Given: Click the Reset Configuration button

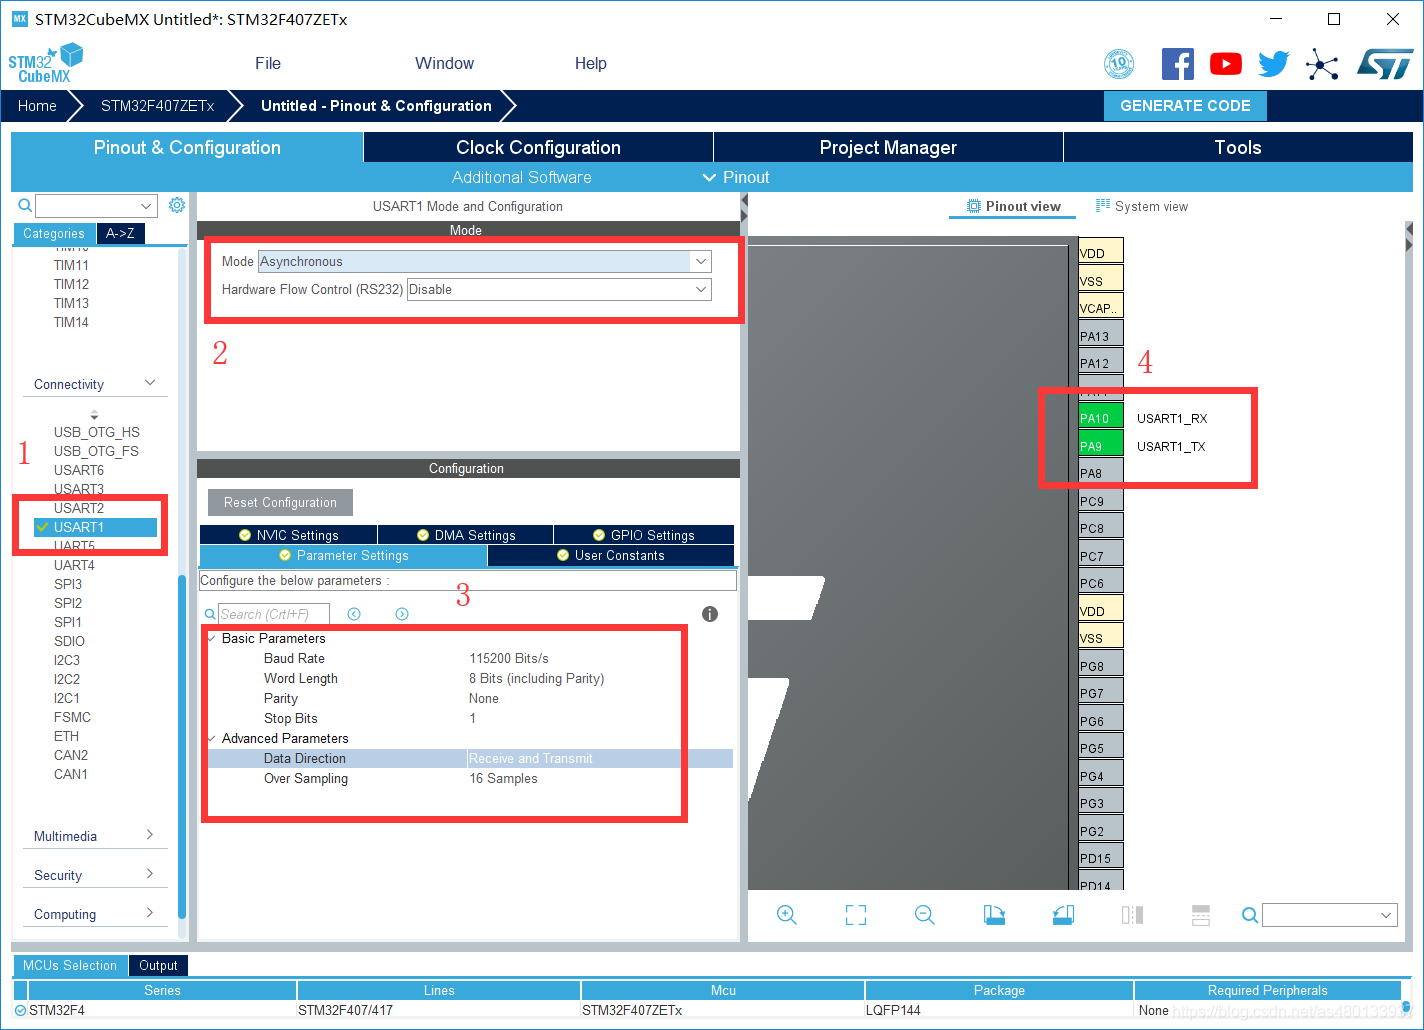Looking at the screenshot, I should [x=280, y=502].
